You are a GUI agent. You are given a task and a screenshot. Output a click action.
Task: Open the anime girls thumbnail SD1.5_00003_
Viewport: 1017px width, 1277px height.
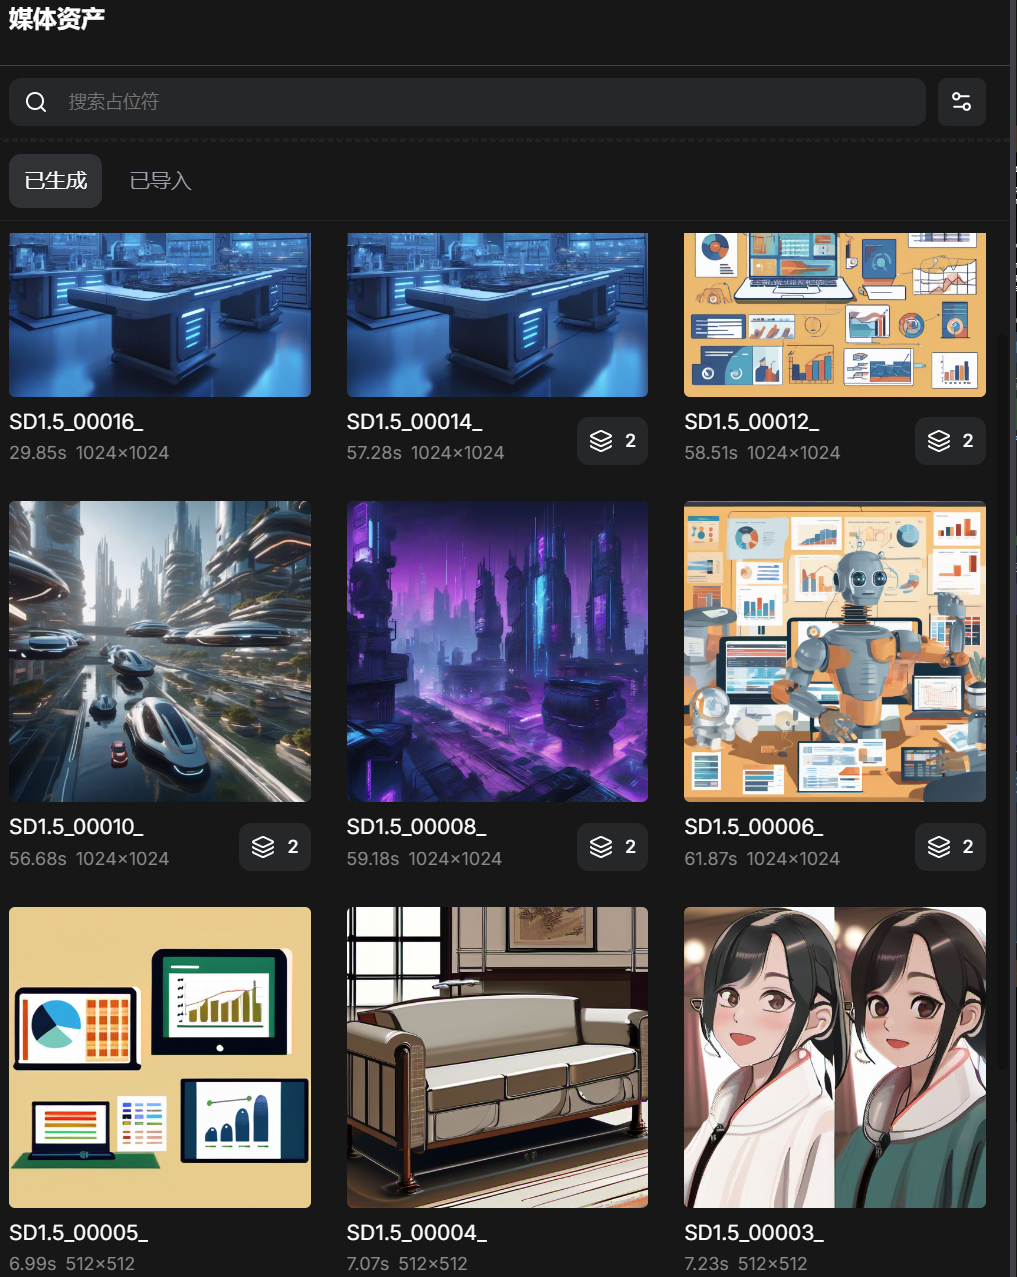(835, 1057)
